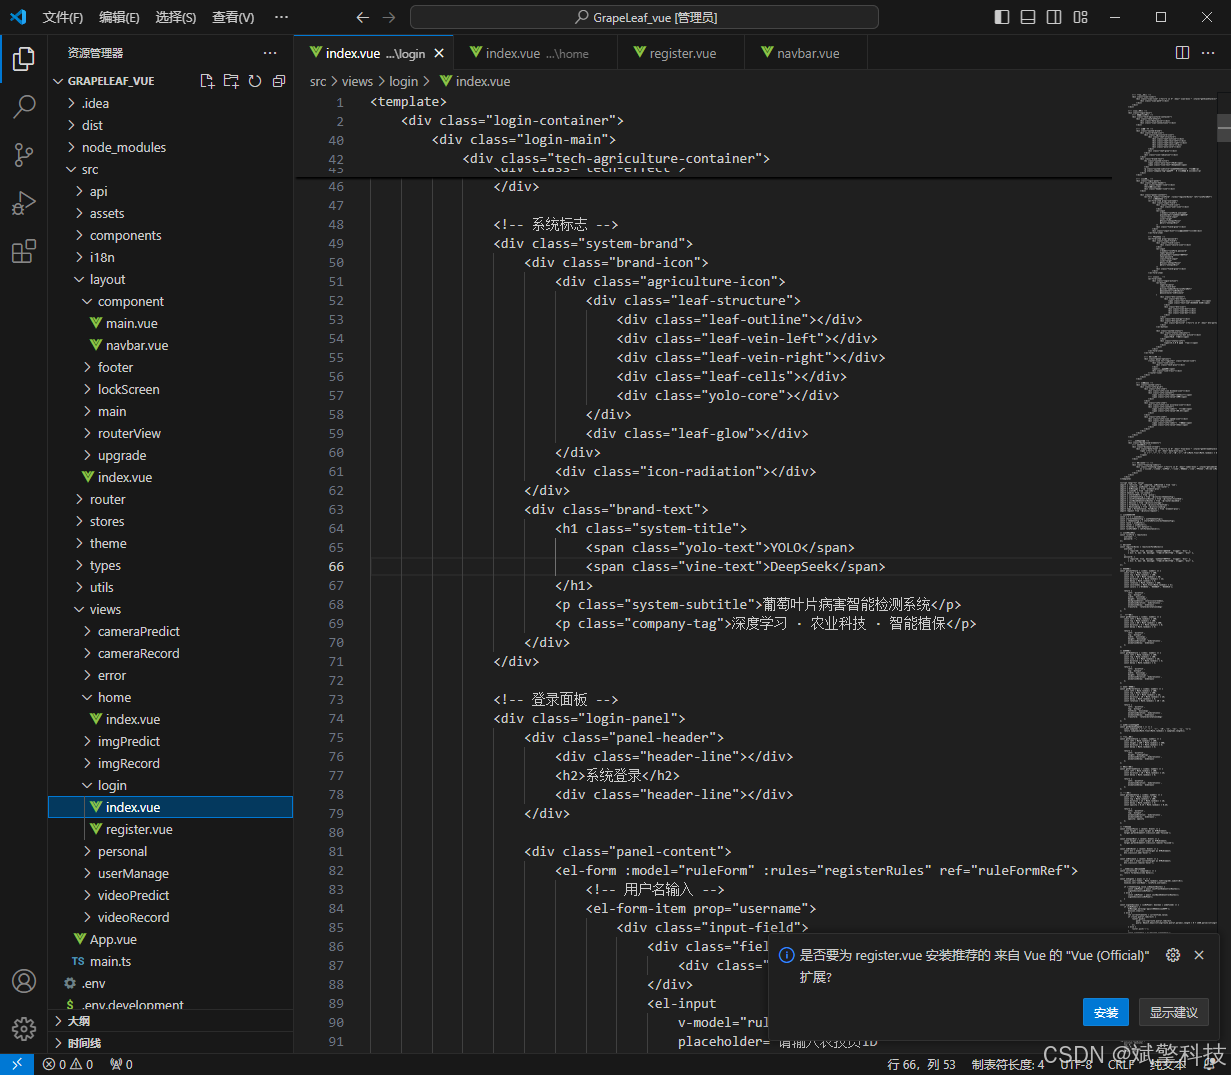Click the command center search box
The width and height of the screenshot is (1231, 1075).
pos(644,17)
